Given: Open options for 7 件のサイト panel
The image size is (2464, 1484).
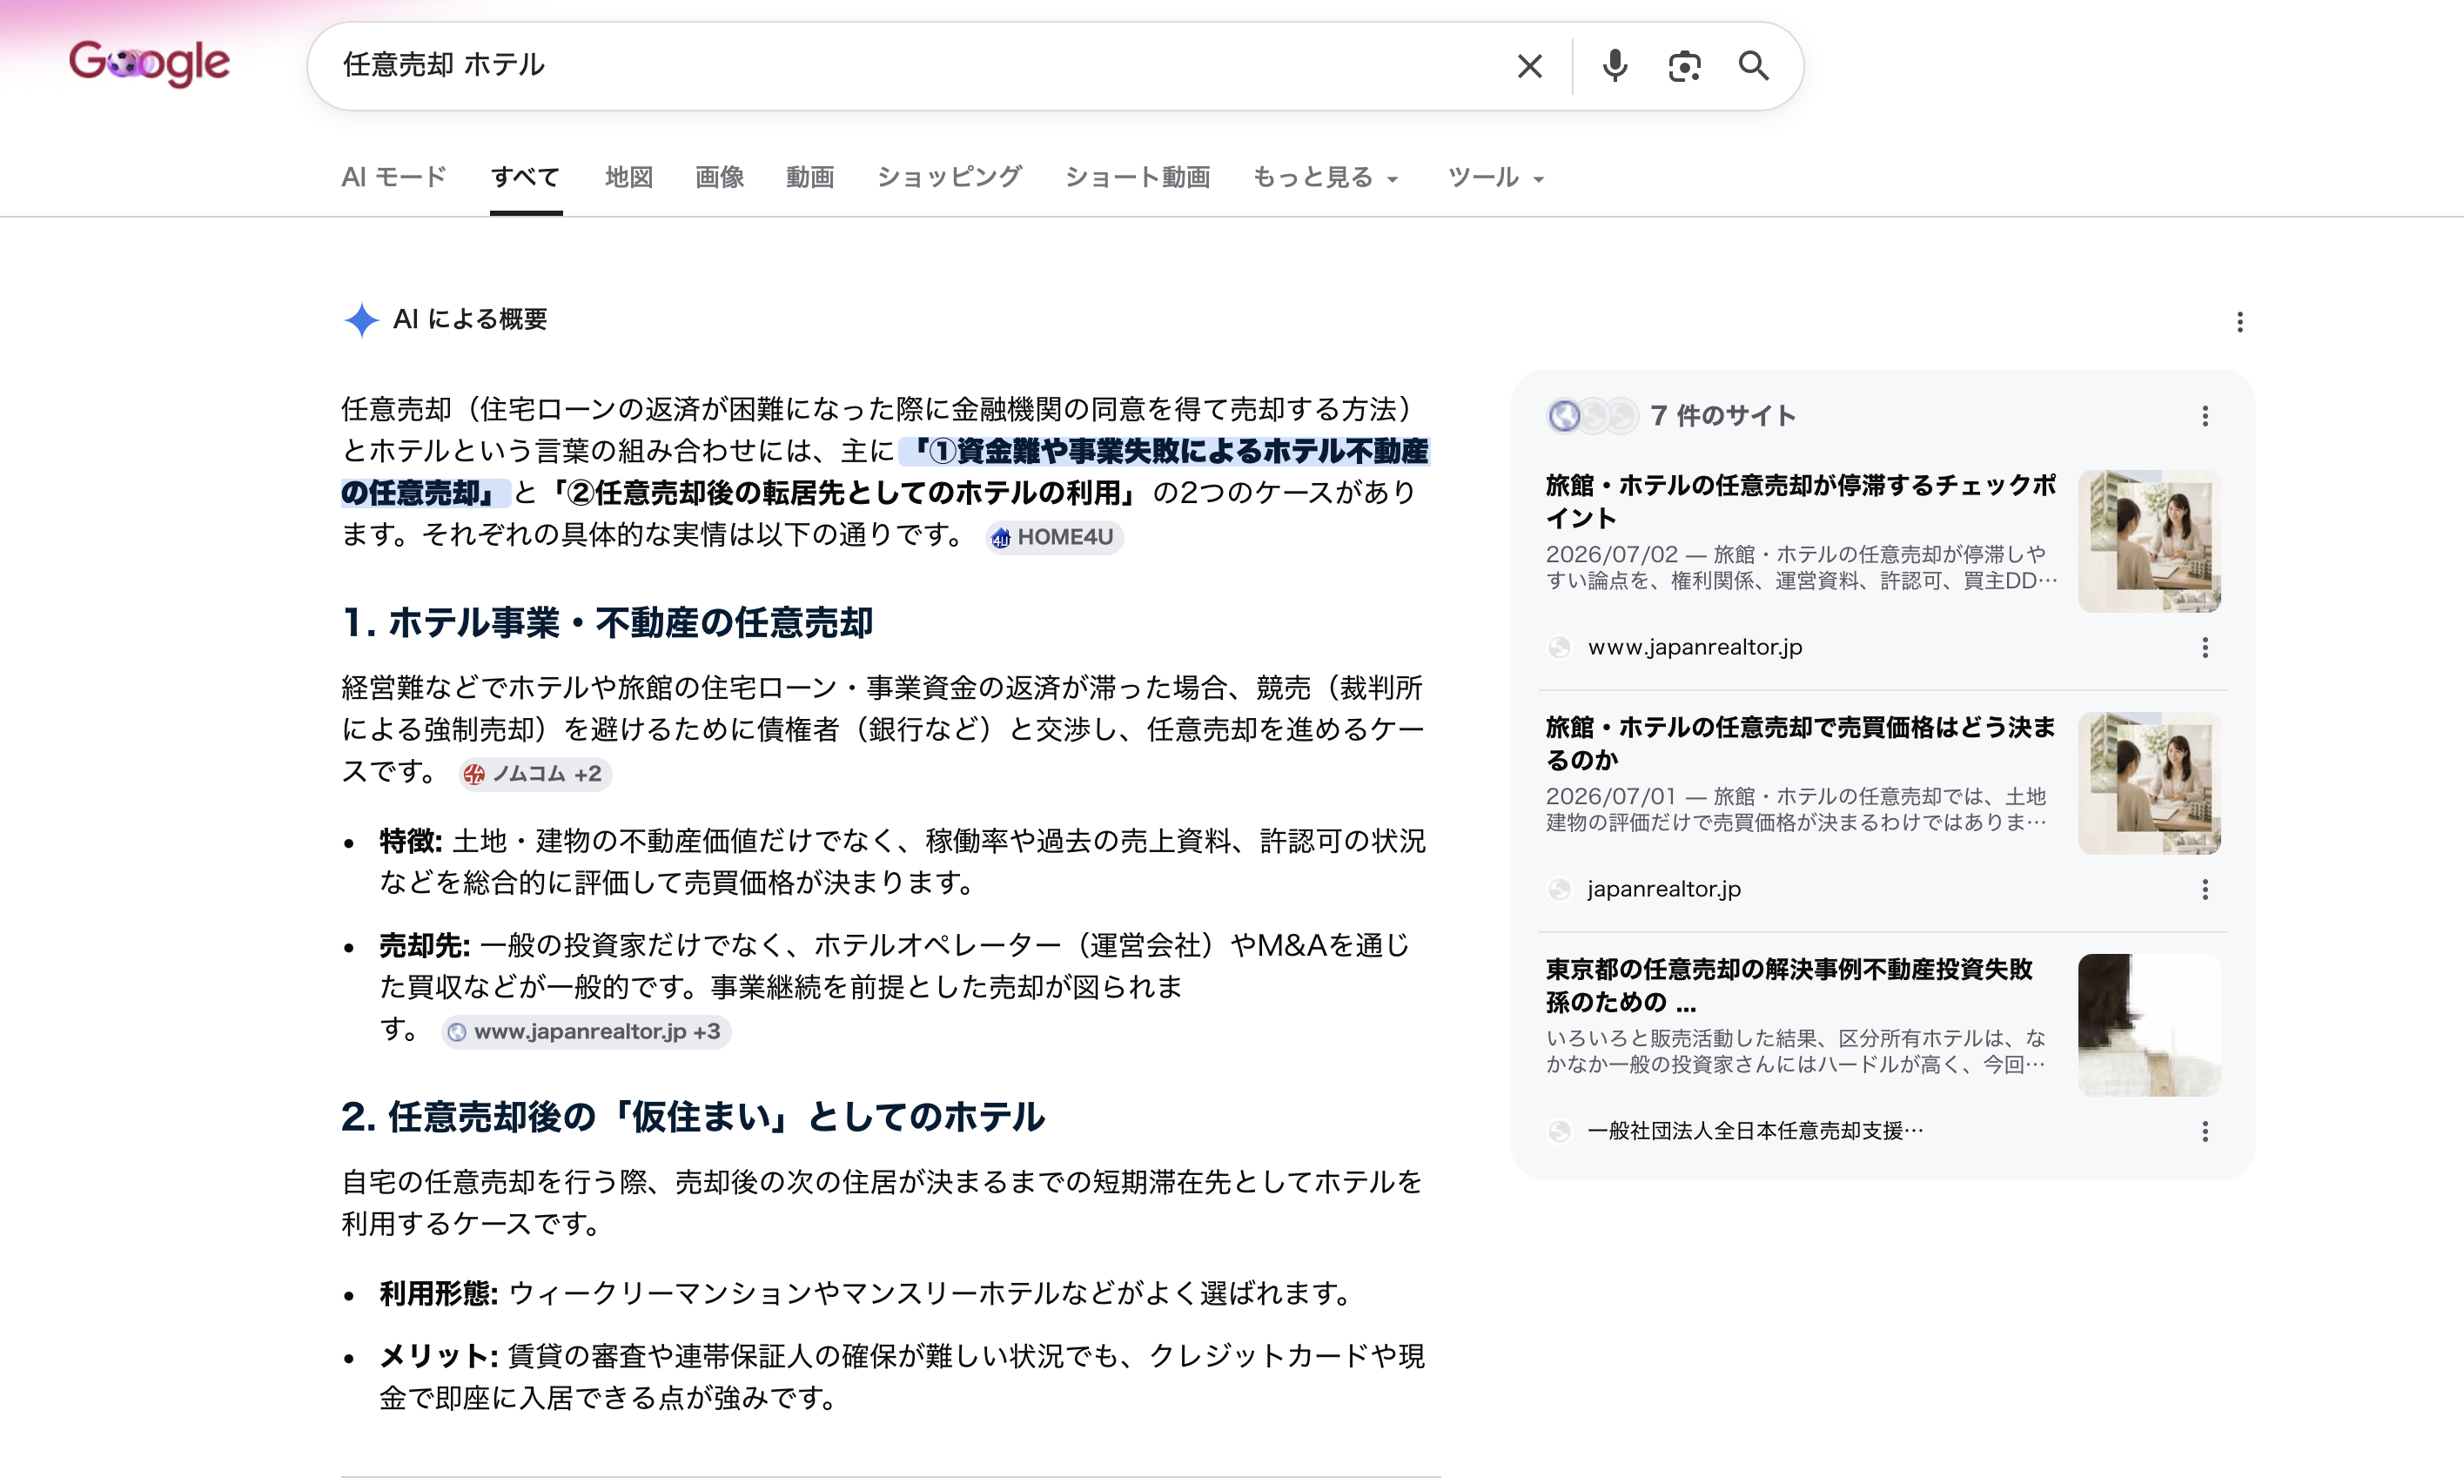Looking at the screenshot, I should point(2205,416).
